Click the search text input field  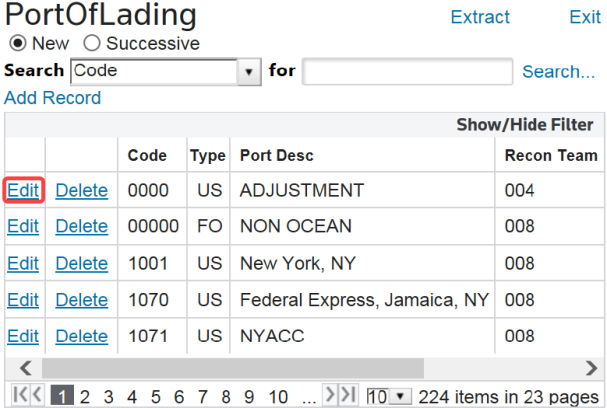click(407, 72)
